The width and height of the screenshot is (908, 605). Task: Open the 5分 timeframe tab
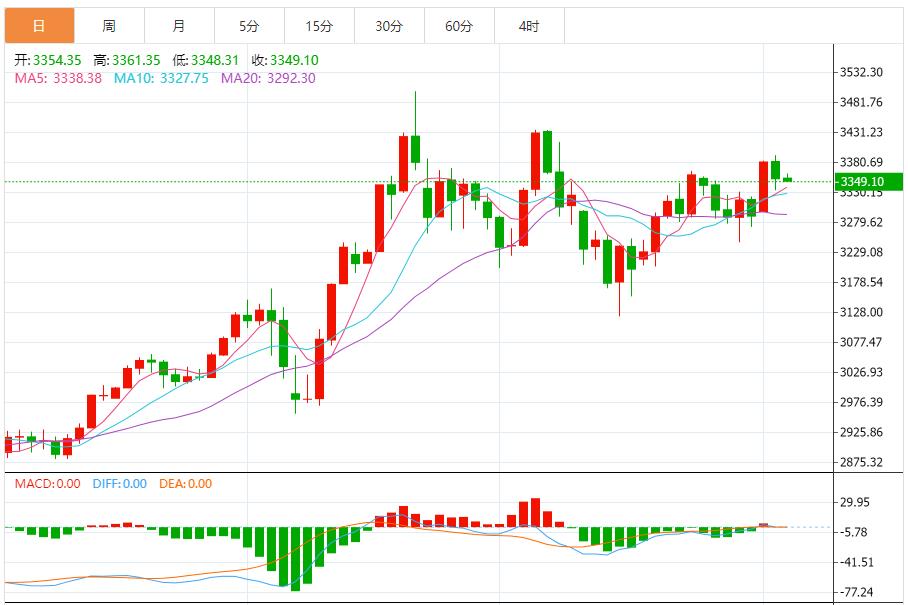click(250, 26)
